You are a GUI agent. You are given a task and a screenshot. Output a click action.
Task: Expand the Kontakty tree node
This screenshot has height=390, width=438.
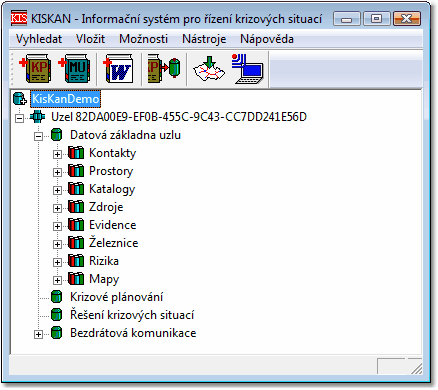click(57, 154)
